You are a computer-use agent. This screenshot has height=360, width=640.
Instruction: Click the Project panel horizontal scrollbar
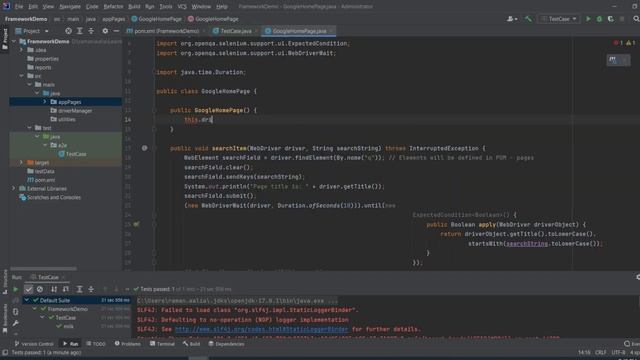43,269
